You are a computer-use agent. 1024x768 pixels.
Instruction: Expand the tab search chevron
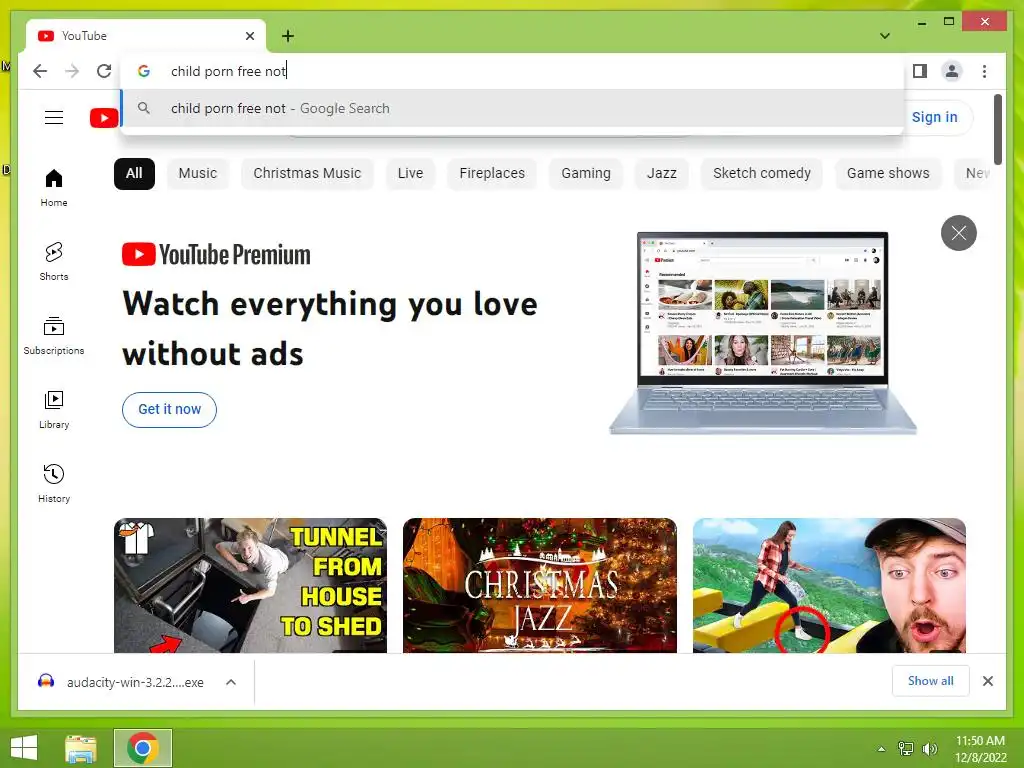point(884,36)
